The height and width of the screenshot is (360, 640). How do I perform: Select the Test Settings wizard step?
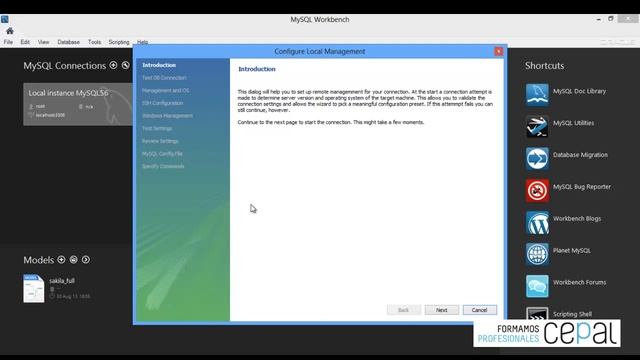tap(157, 128)
